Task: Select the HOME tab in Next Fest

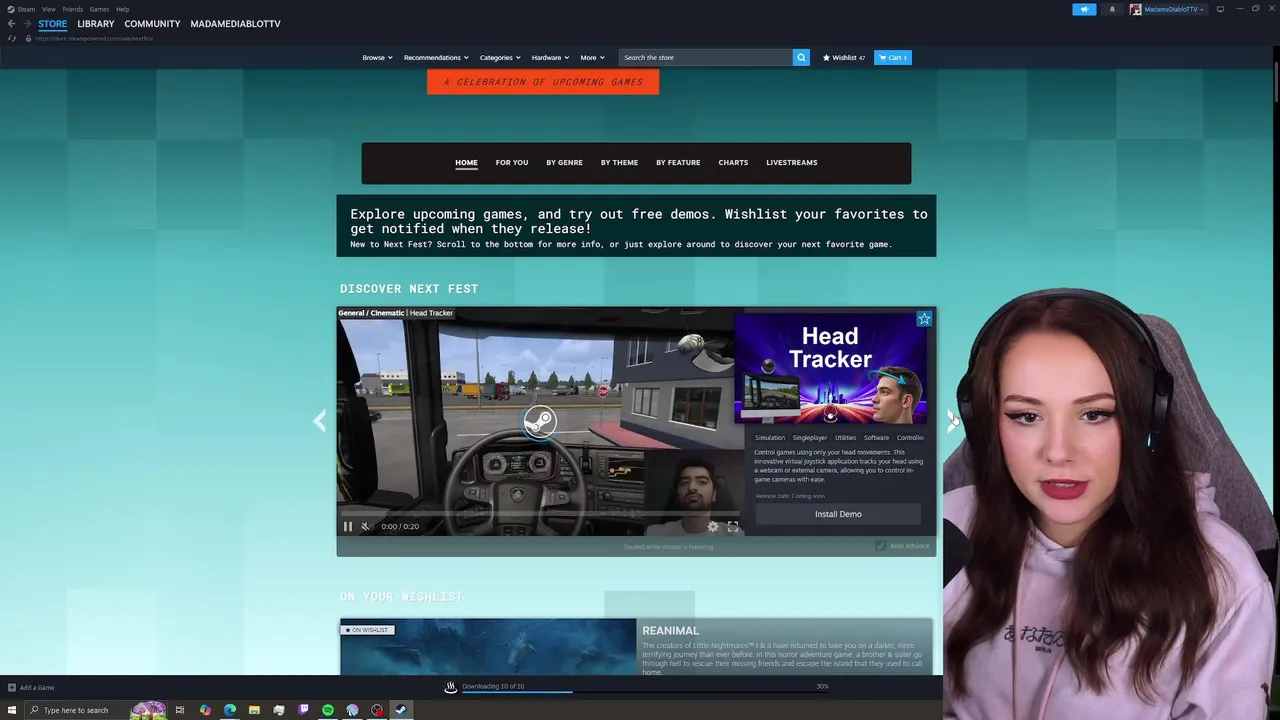Action: (x=466, y=163)
